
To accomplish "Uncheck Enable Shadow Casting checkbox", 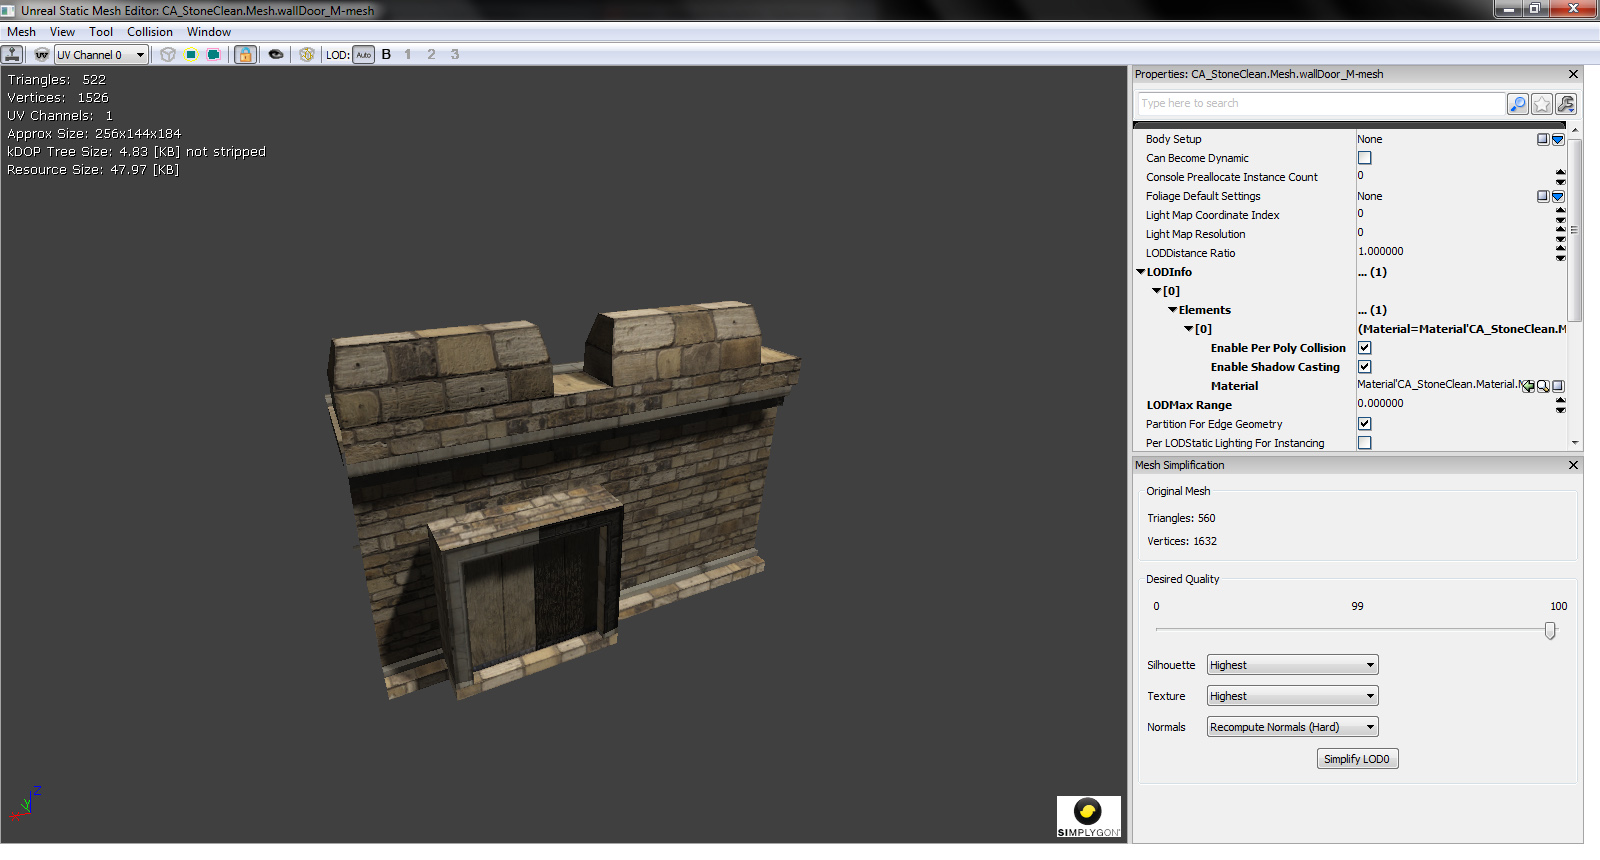I will [1364, 367].
